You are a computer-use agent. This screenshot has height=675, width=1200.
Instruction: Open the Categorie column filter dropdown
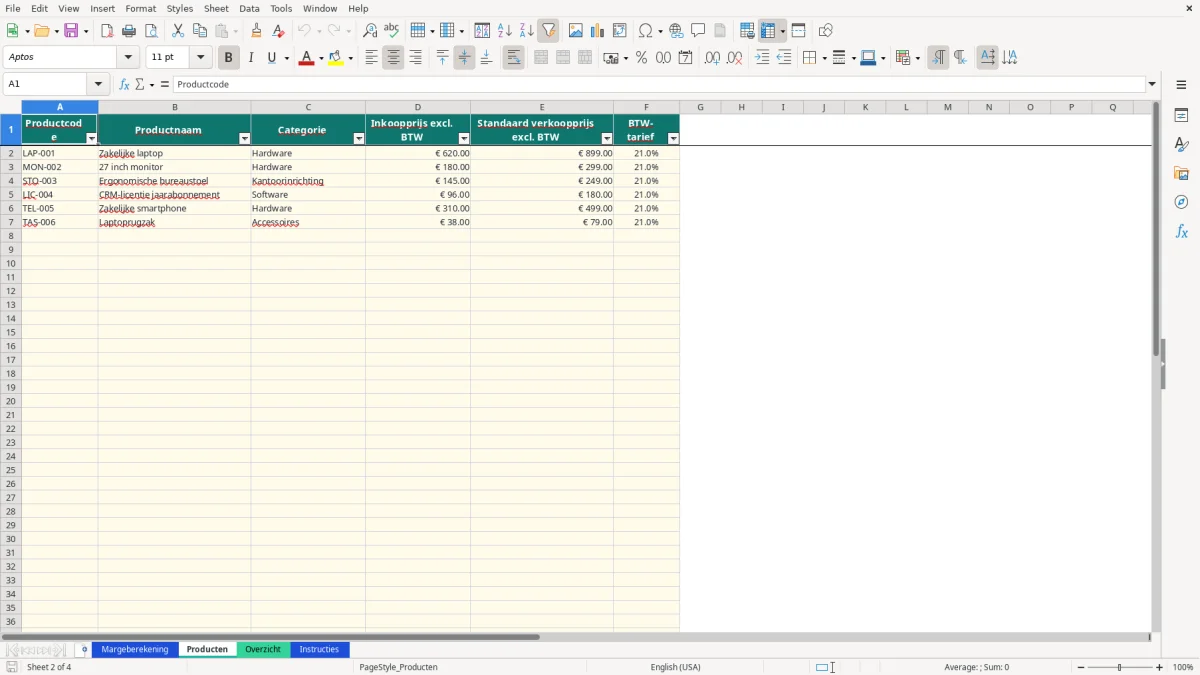[x=359, y=138]
